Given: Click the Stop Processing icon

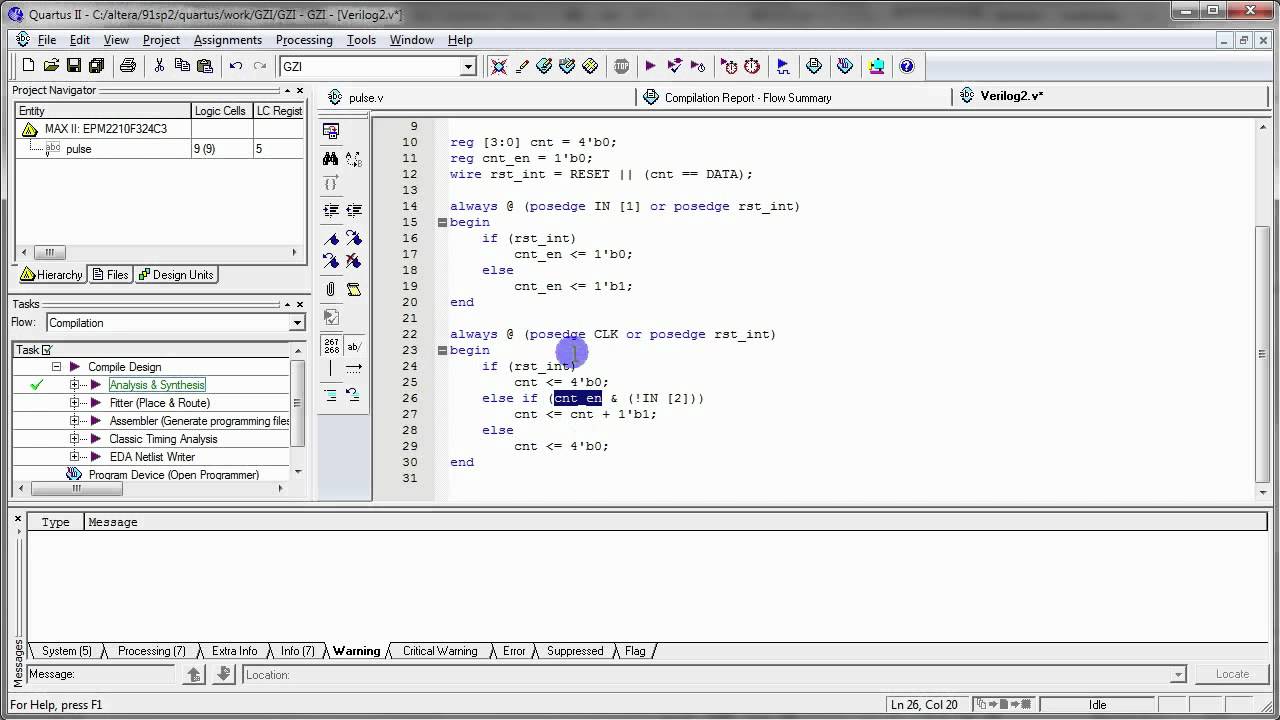Looking at the screenshot, I should 621,66.
